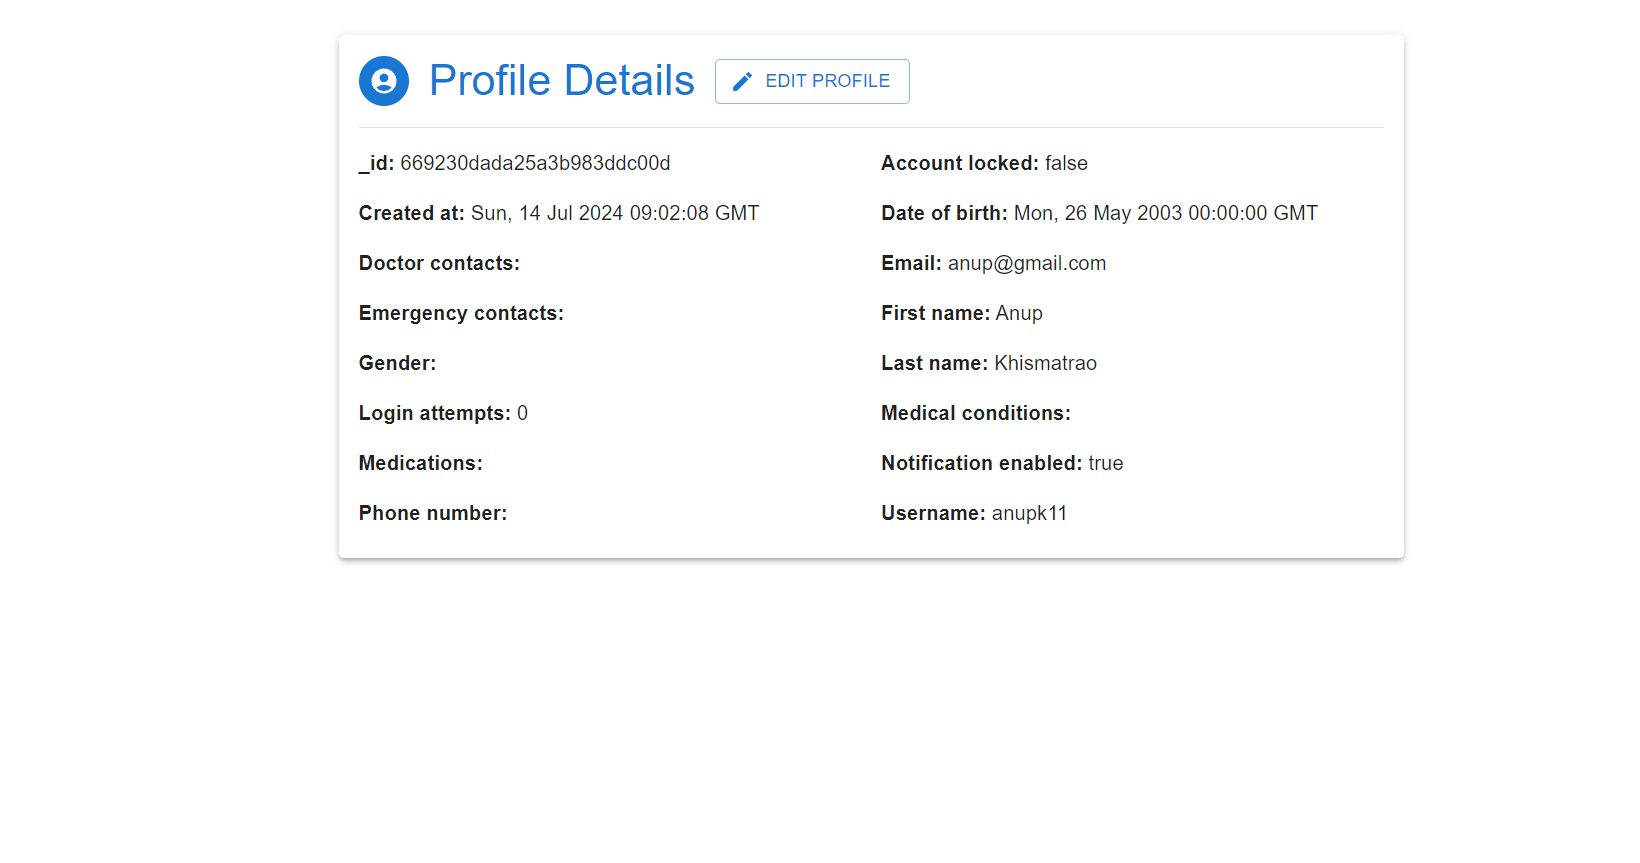The width and height of the screenshot is (1640, 863).
Task: Click Login attempts: 0 entry
Action: click(x=443, y=413)
